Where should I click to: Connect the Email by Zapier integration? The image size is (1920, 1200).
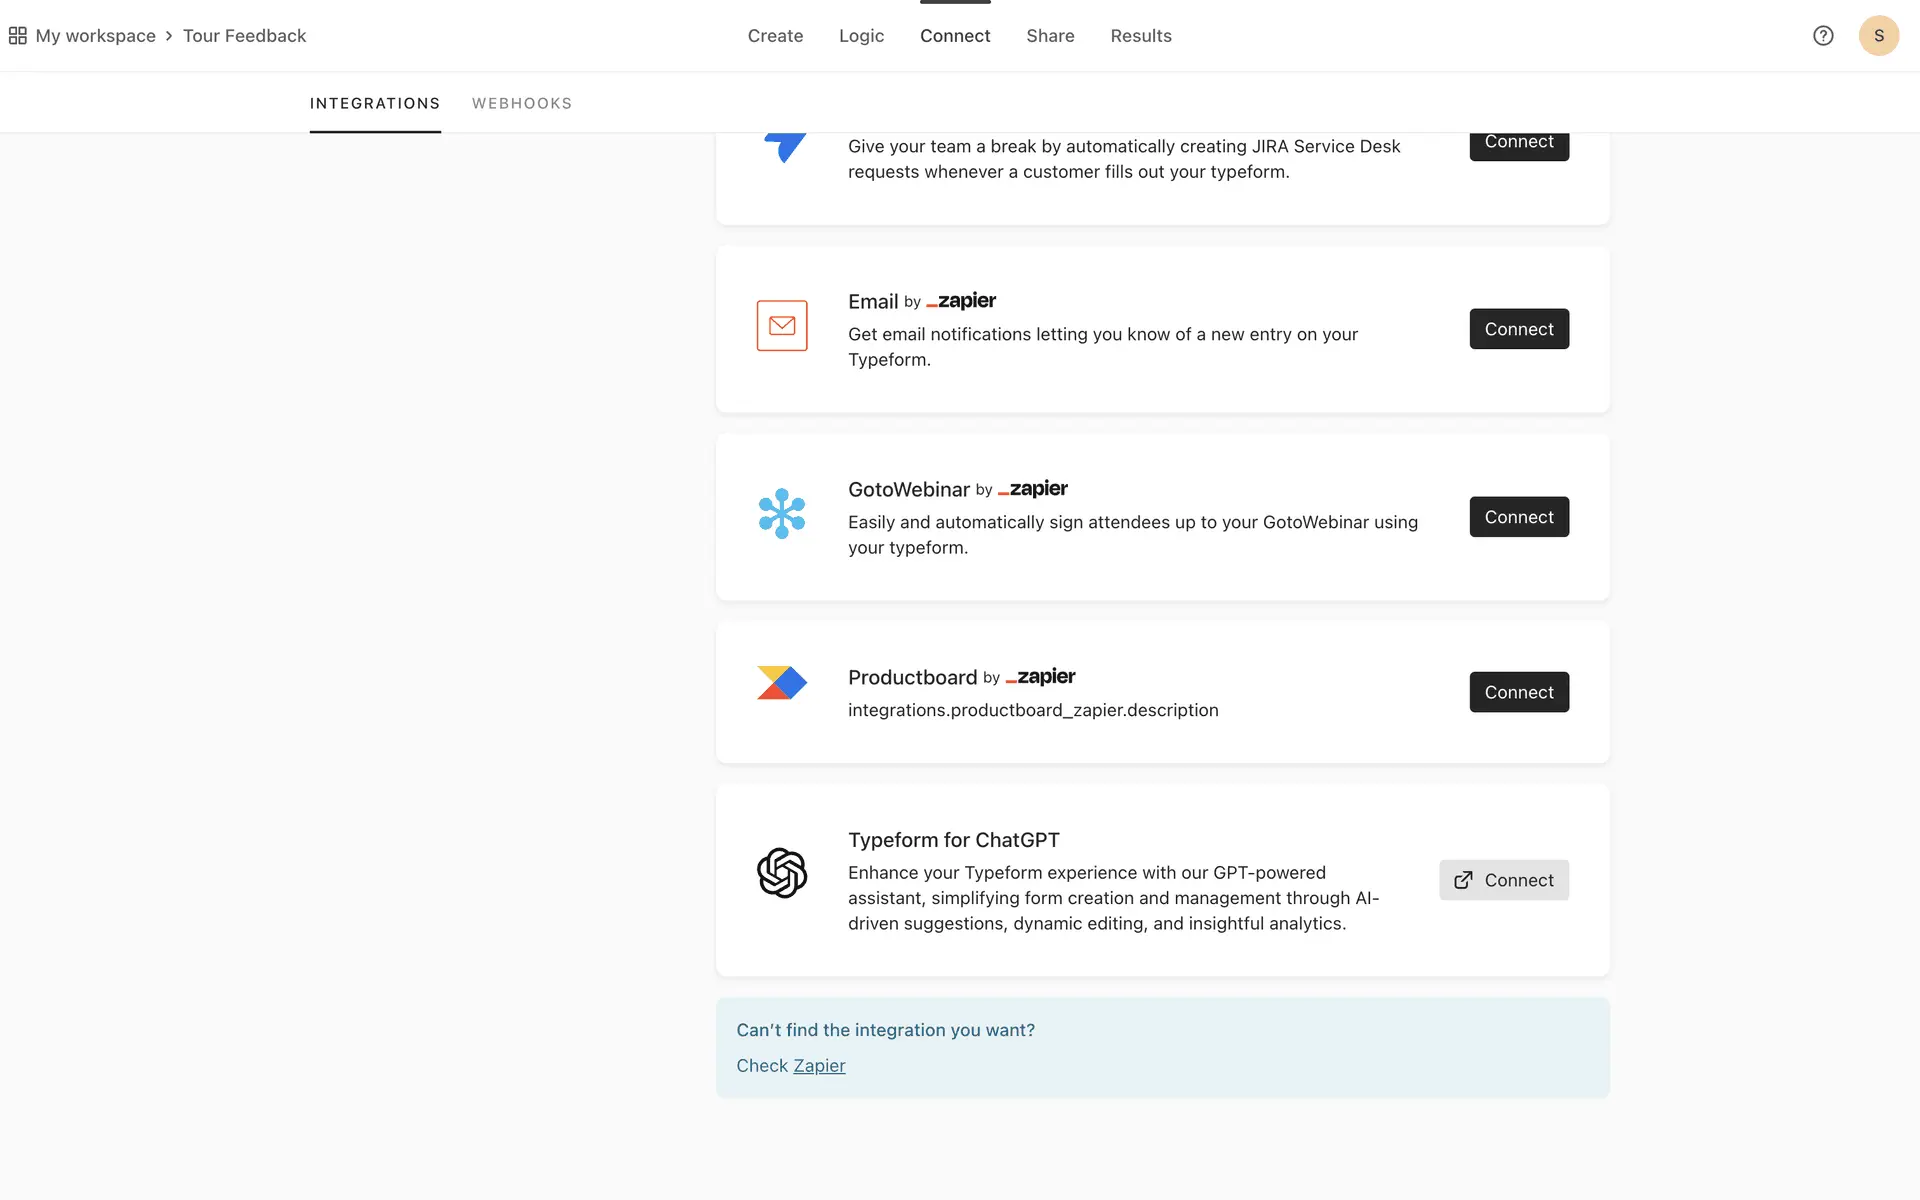(1518, 329)
